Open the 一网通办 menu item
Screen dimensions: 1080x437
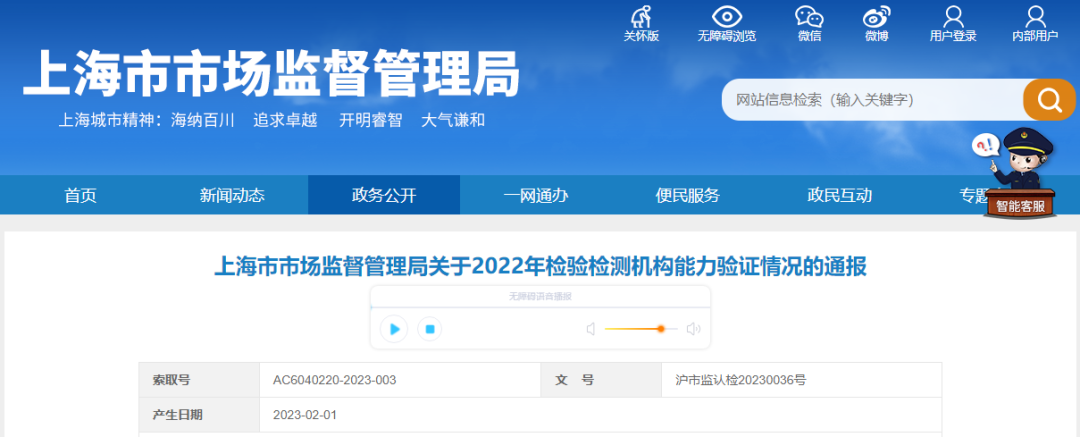coord(536,195)
